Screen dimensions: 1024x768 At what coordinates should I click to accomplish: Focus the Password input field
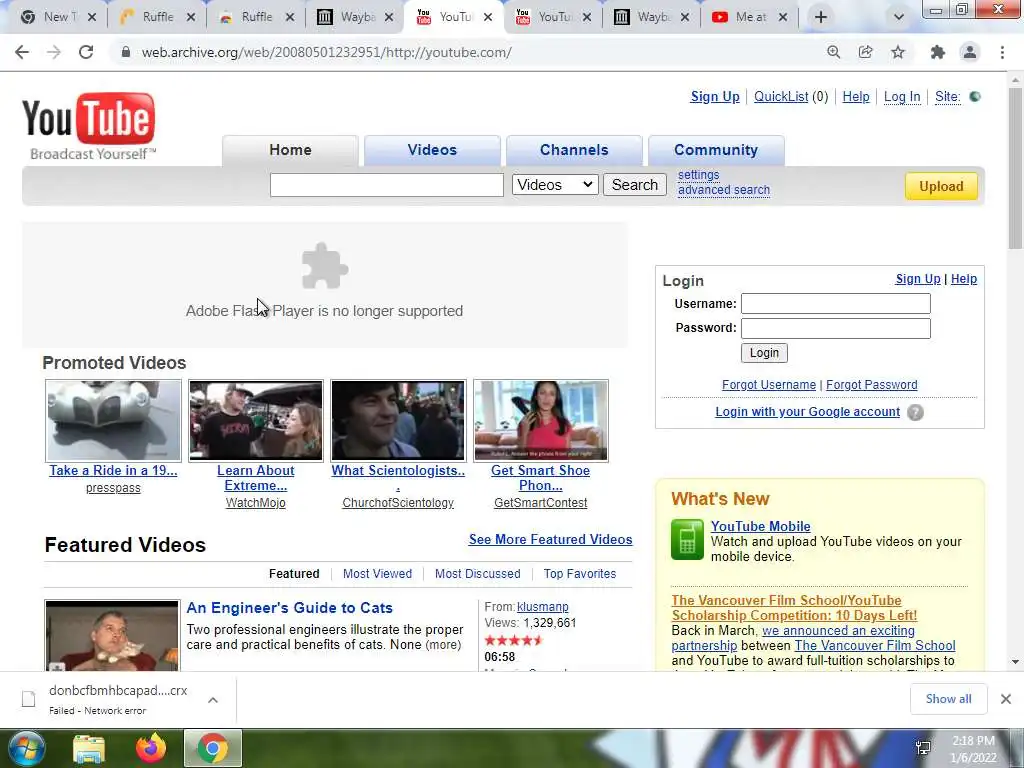tap(836, 328)
